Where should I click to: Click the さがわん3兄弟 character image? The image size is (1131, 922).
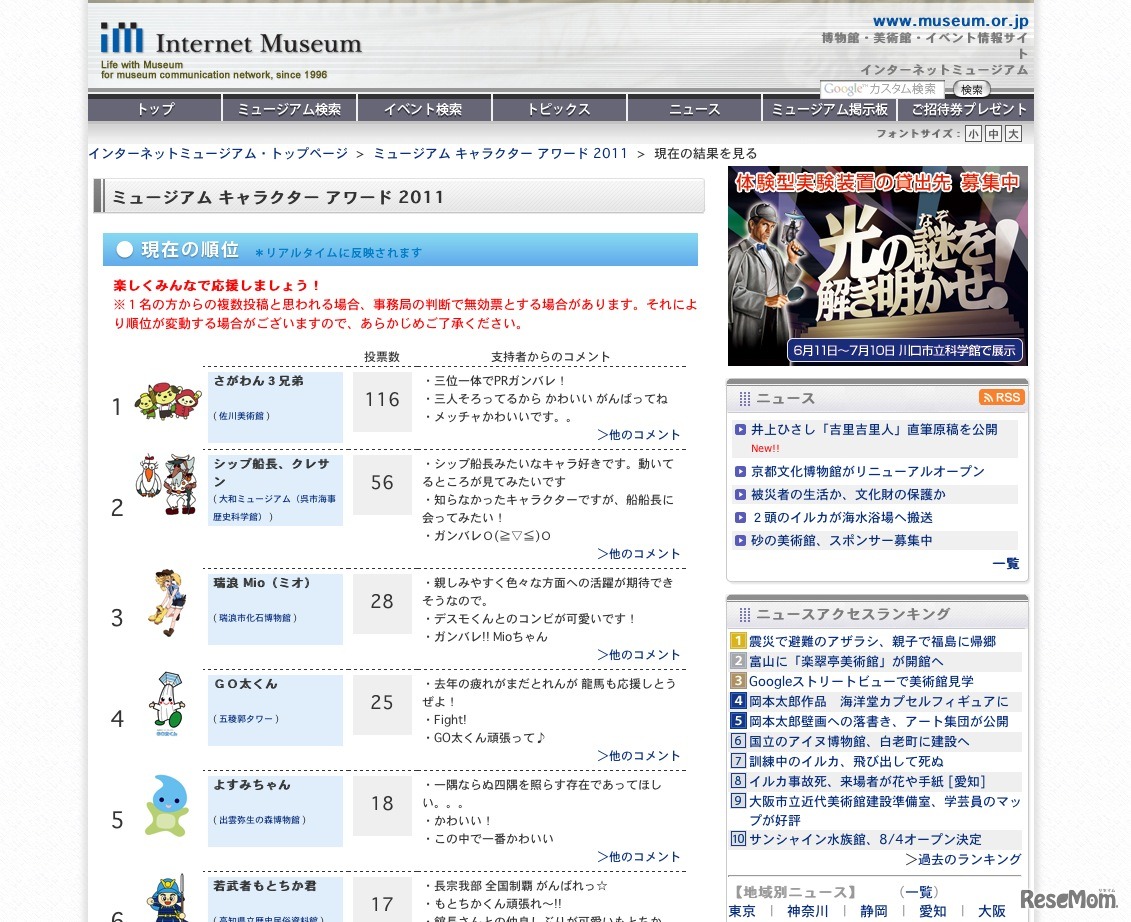[x=168, y=401]
